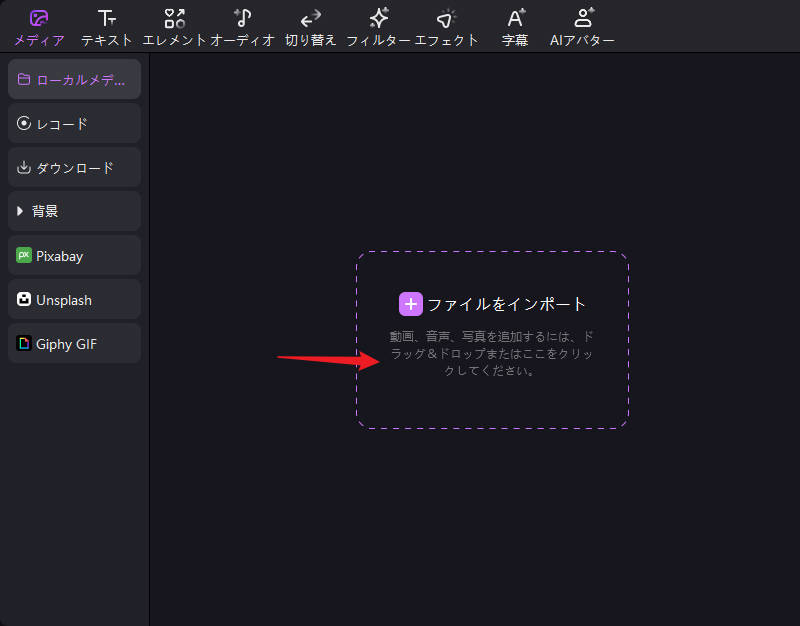
Task: Open the フィルター (Filters) panel
Action: 376,24
